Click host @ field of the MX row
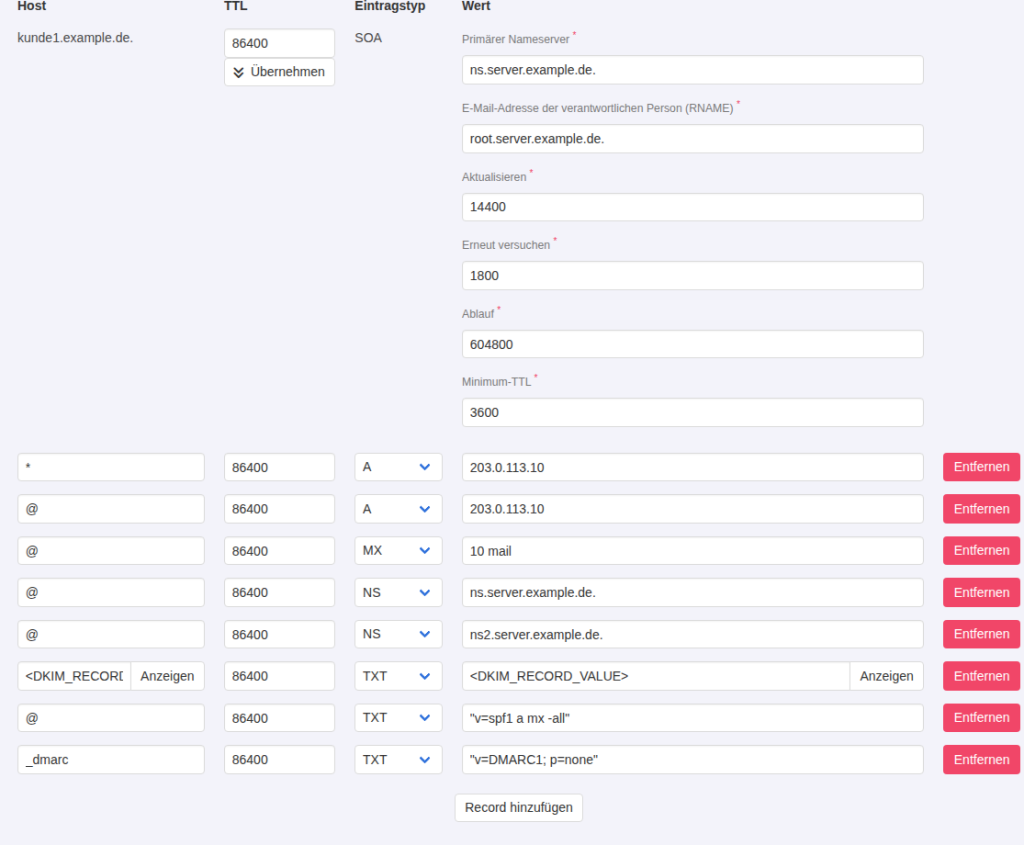The width and height of the screenshot is (1024, 845). click(111, 550)
